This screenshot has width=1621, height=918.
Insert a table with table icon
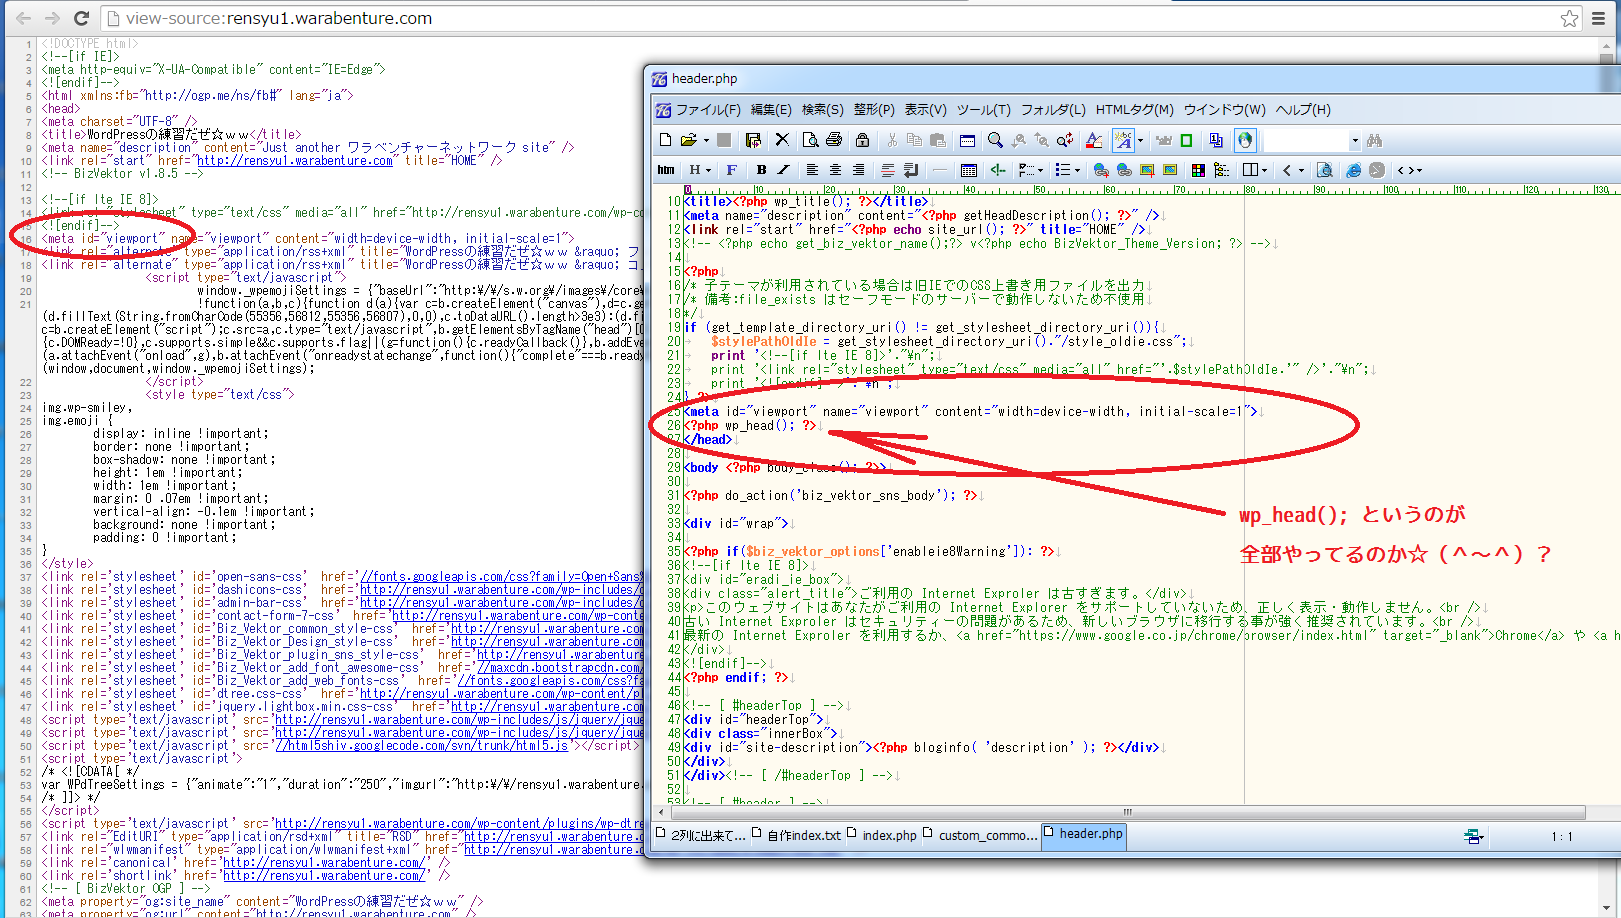(x=968, y=170)
